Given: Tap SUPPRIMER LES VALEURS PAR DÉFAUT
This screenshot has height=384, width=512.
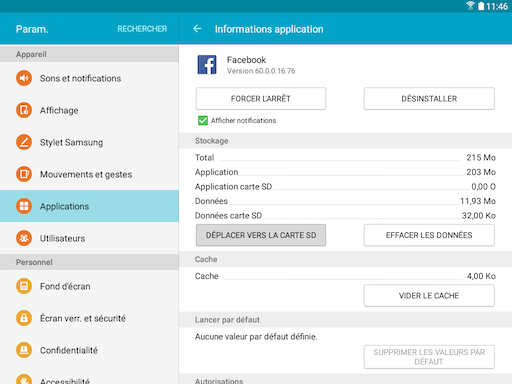Looking at the screenshot, I should click(x=429, y=357).
